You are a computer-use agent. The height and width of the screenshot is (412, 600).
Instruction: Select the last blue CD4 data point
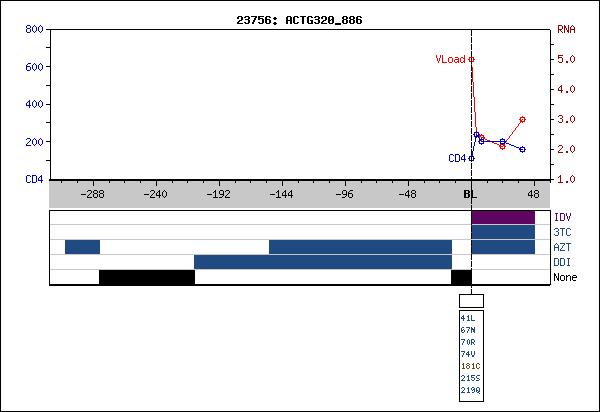pos(522,149)
